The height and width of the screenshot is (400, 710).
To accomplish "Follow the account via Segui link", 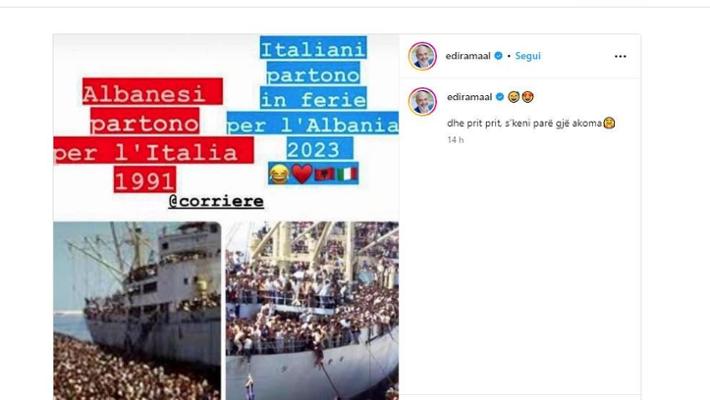I will click(528, 56).
